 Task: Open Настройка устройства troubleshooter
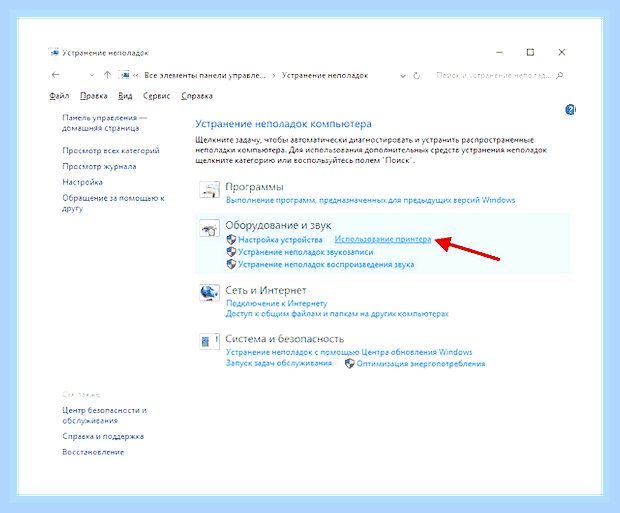280,240
